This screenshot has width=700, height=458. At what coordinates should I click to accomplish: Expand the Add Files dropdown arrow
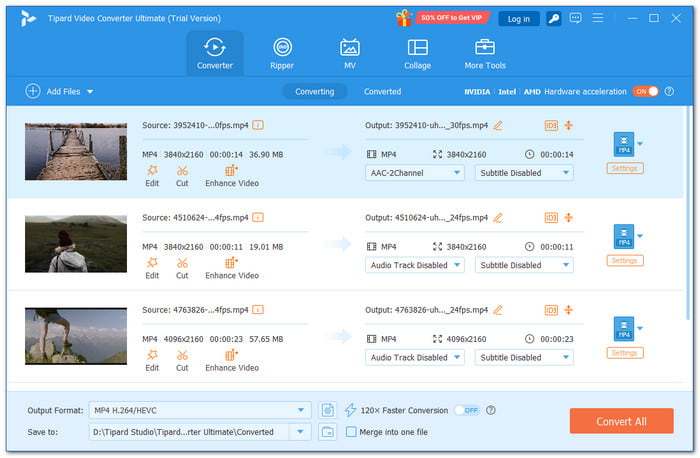(90, 92)
